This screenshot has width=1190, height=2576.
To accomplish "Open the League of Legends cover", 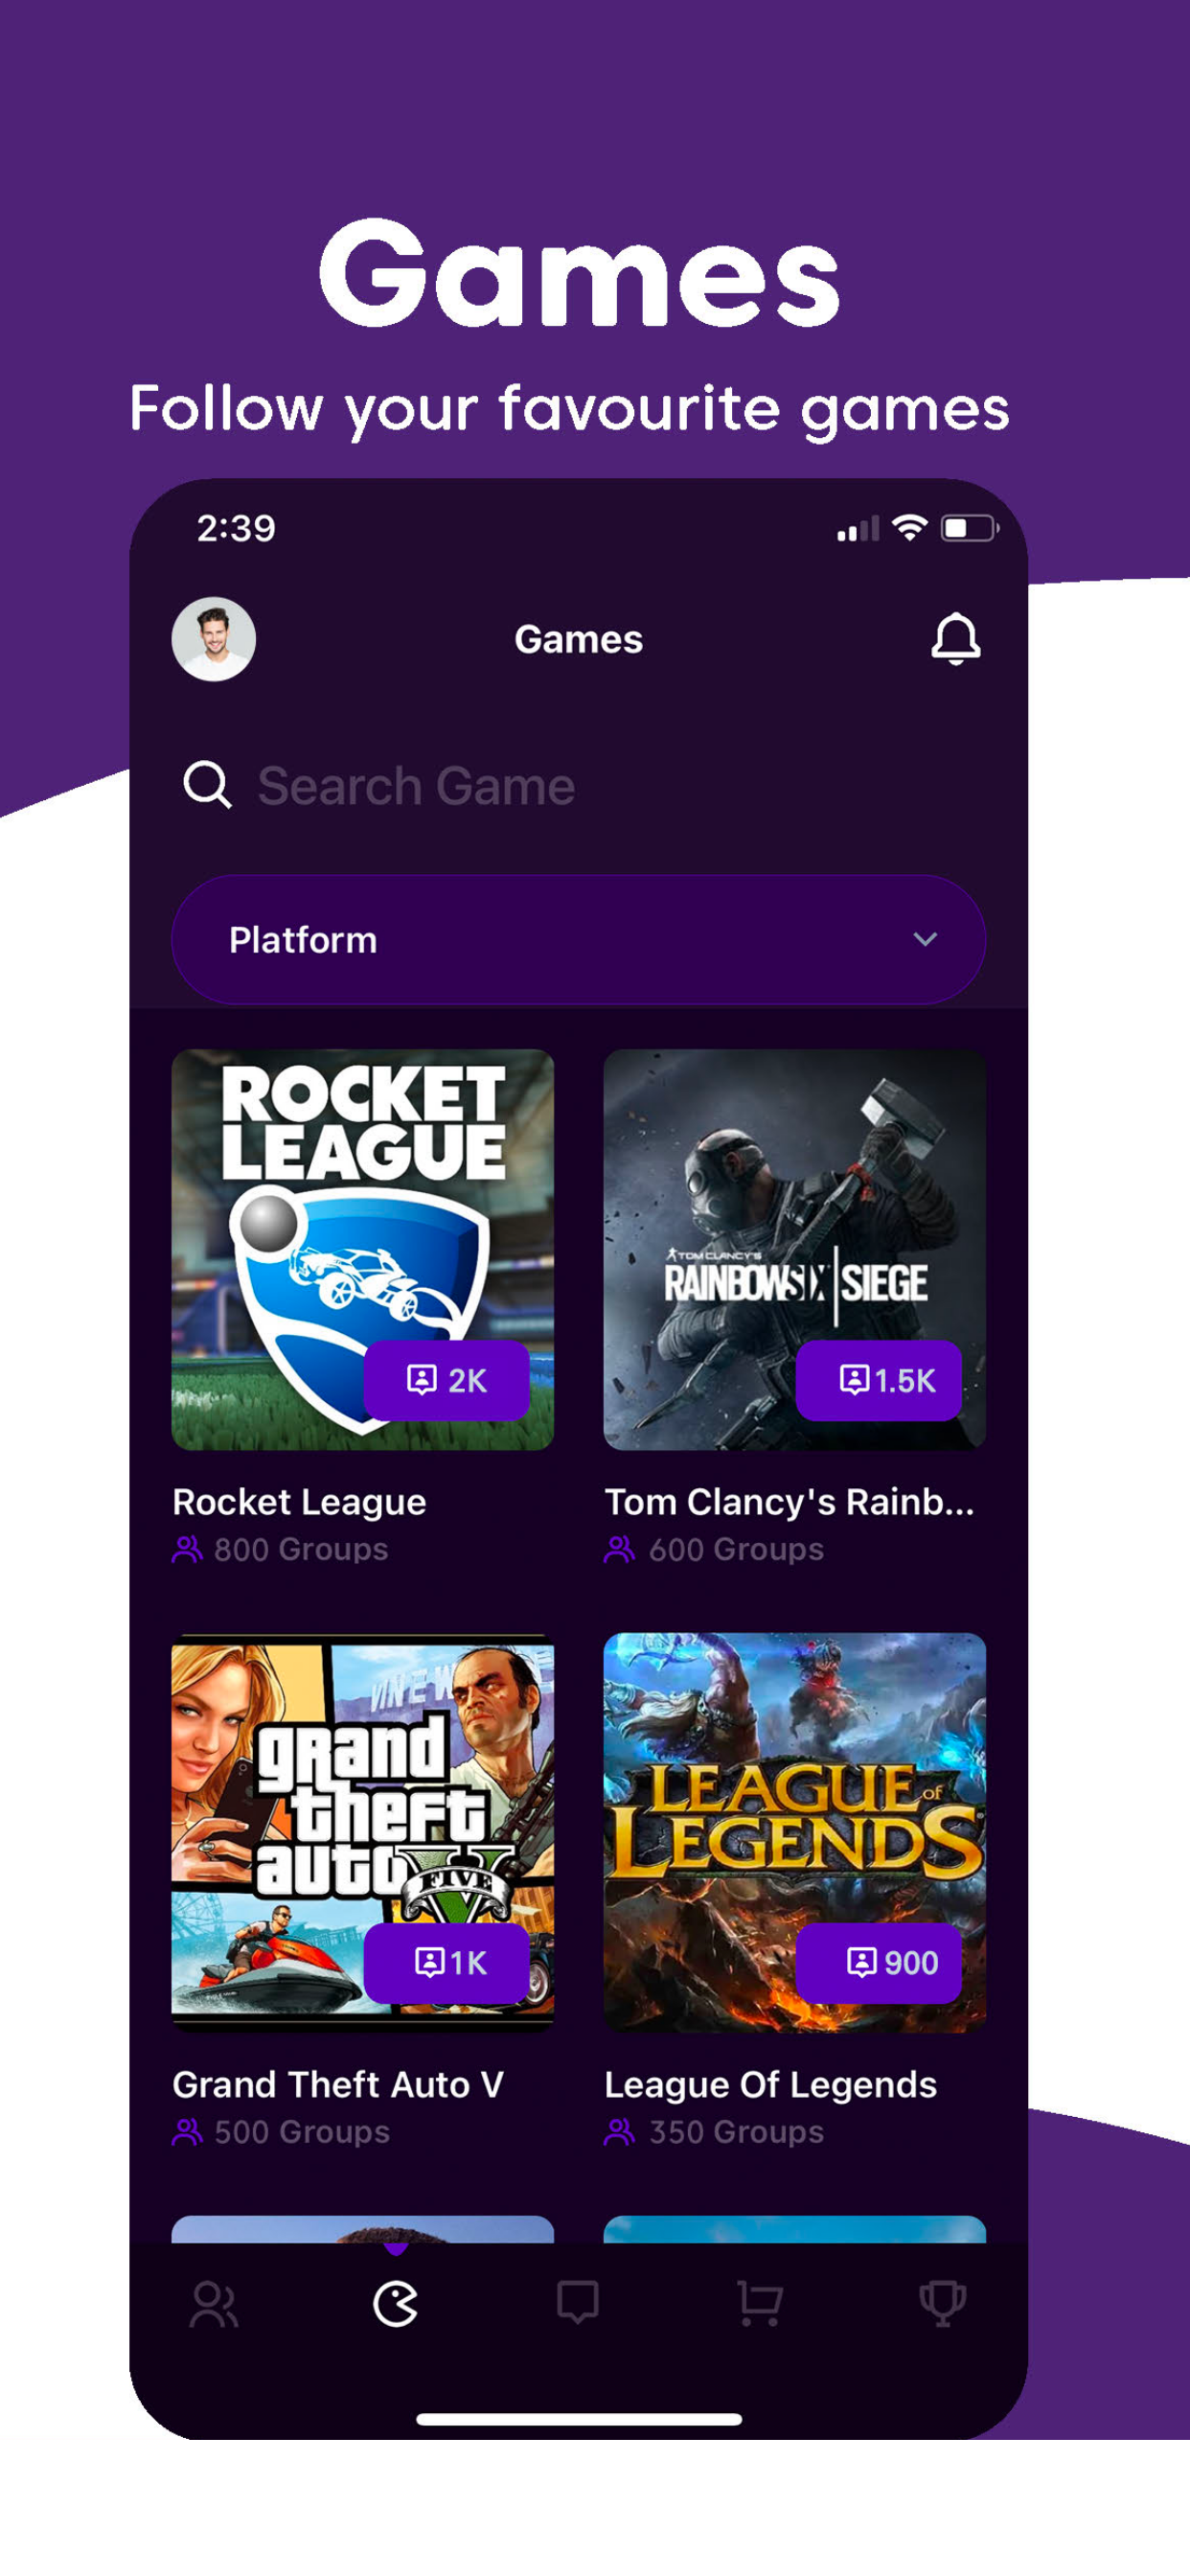I will (x=795, y=1832).
